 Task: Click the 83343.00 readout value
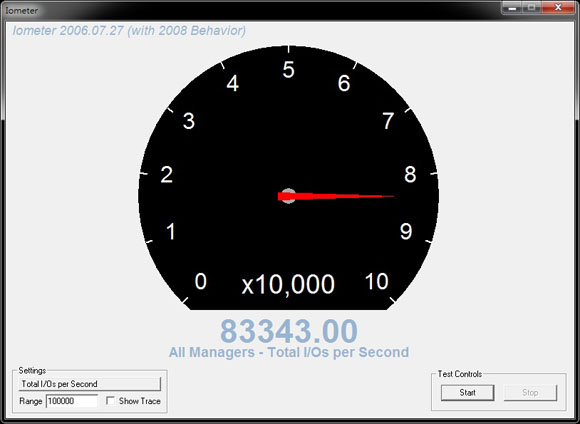[289, 331]
